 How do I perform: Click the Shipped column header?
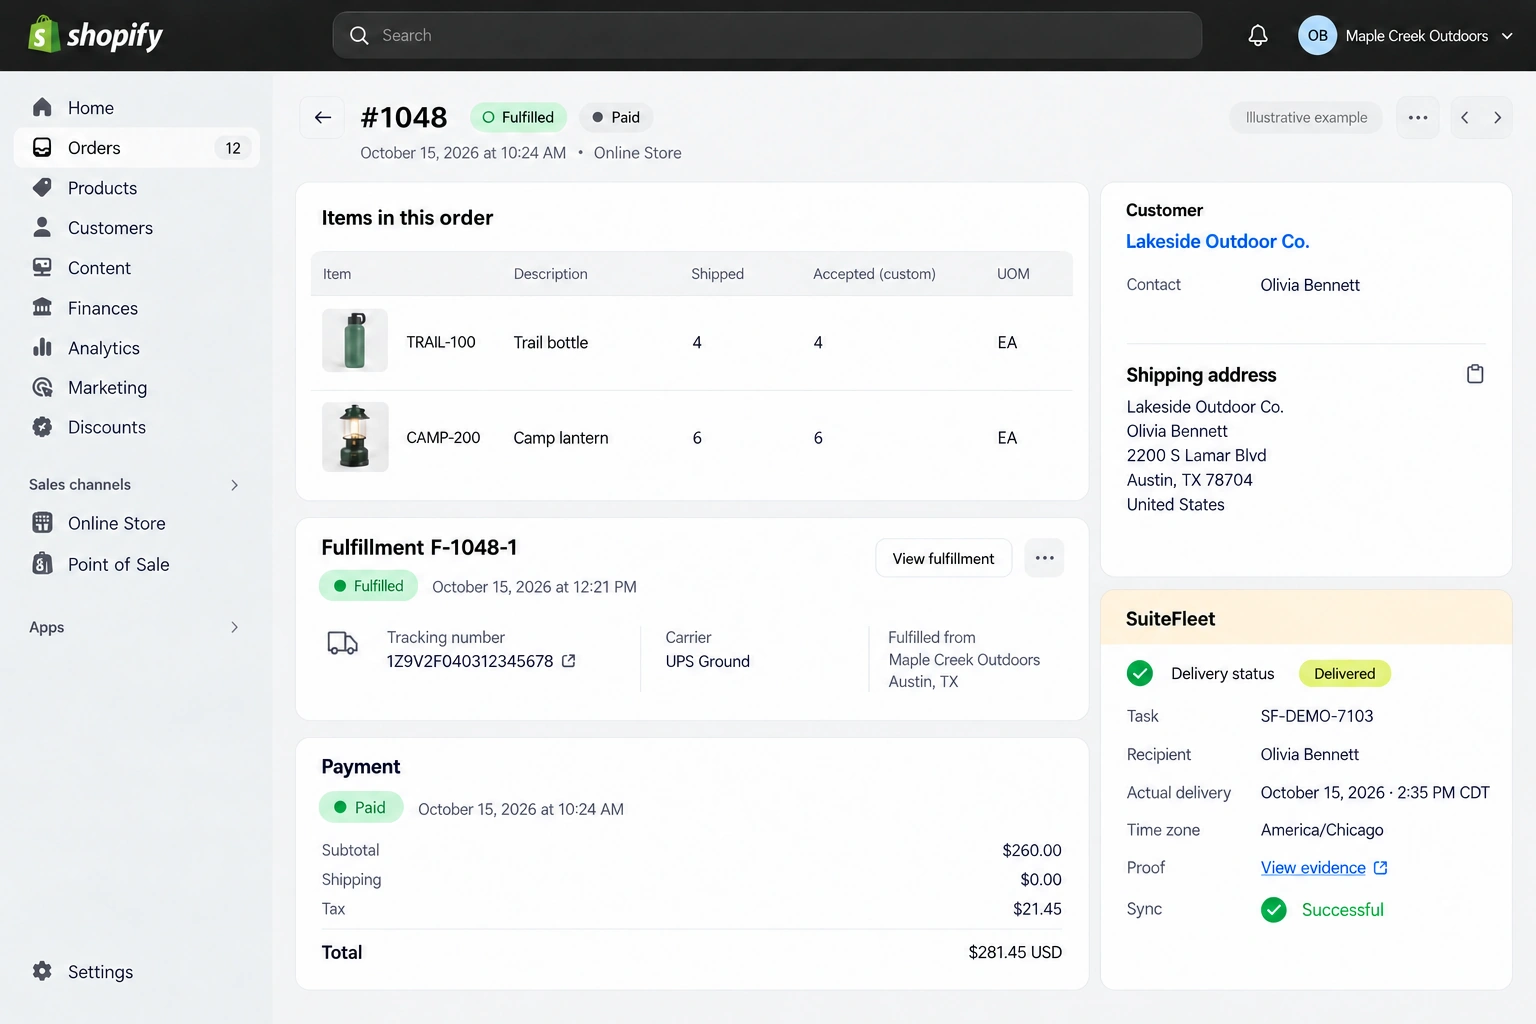717,274
